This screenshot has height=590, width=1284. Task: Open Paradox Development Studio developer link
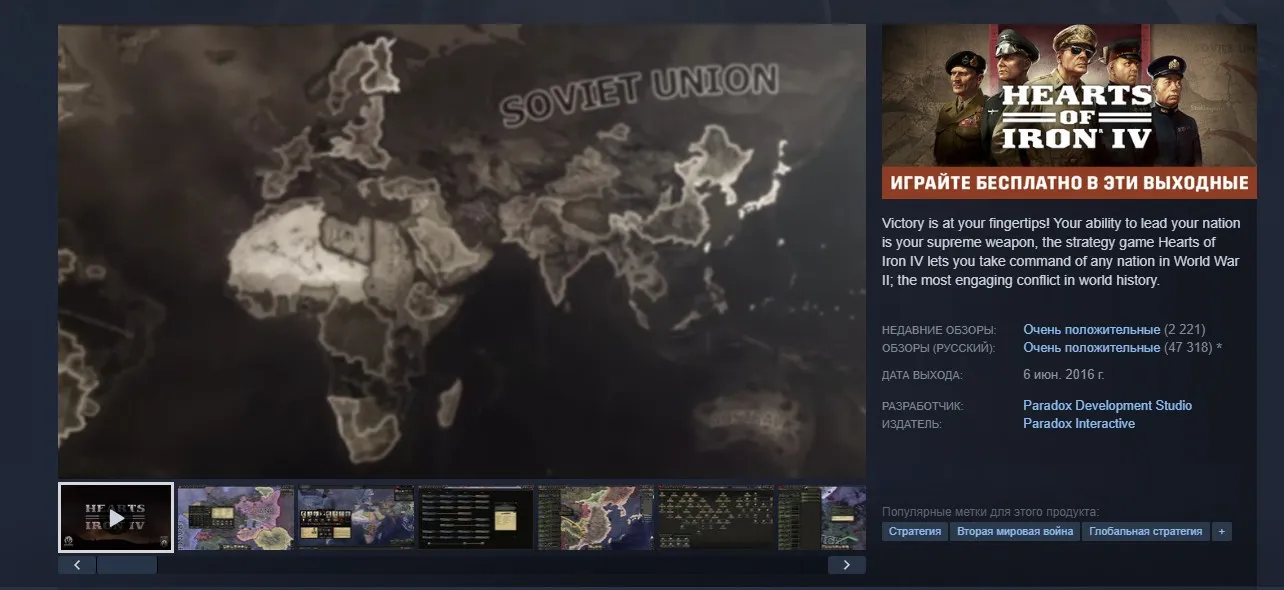pos(1107,406)
